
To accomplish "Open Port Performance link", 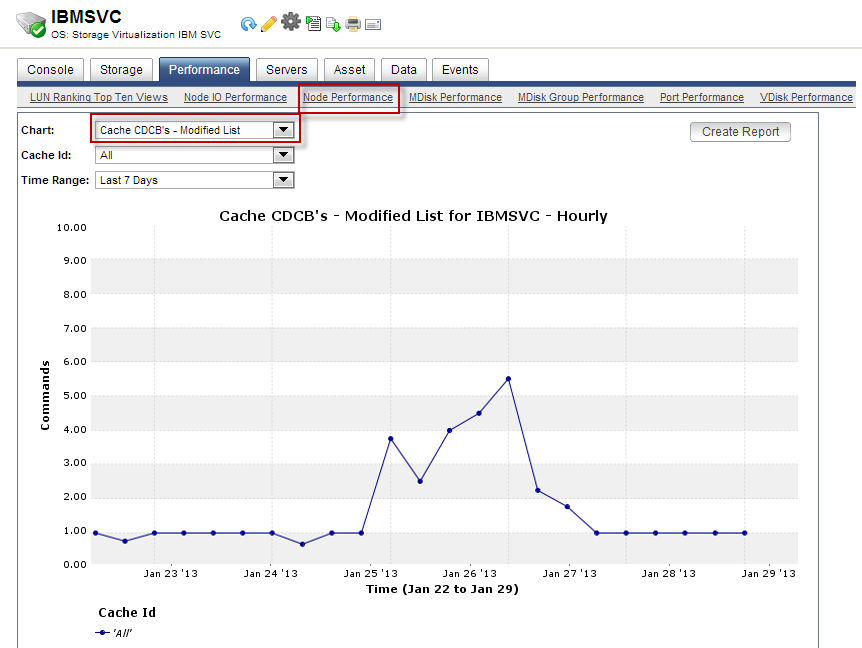I will (701, 97).
